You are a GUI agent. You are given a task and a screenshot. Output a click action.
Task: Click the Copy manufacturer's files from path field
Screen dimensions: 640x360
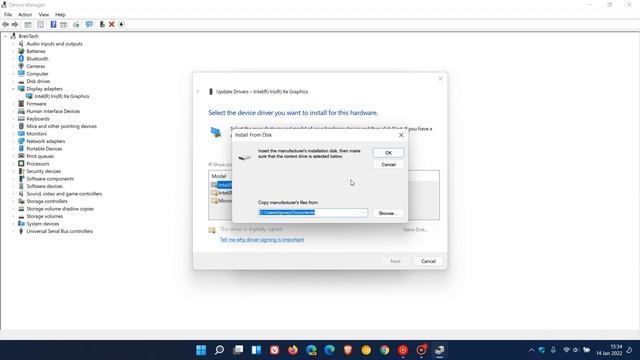pyautogui.click(x=313, y=213)
